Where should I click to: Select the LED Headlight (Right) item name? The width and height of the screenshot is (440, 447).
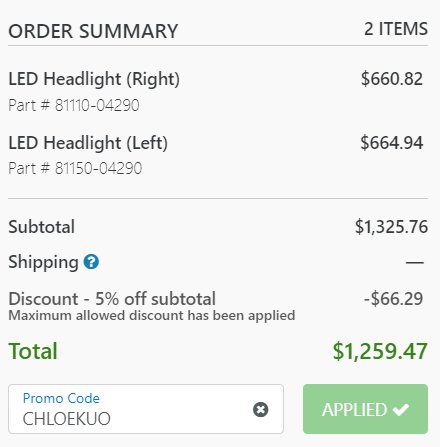[x=94, y=80]
